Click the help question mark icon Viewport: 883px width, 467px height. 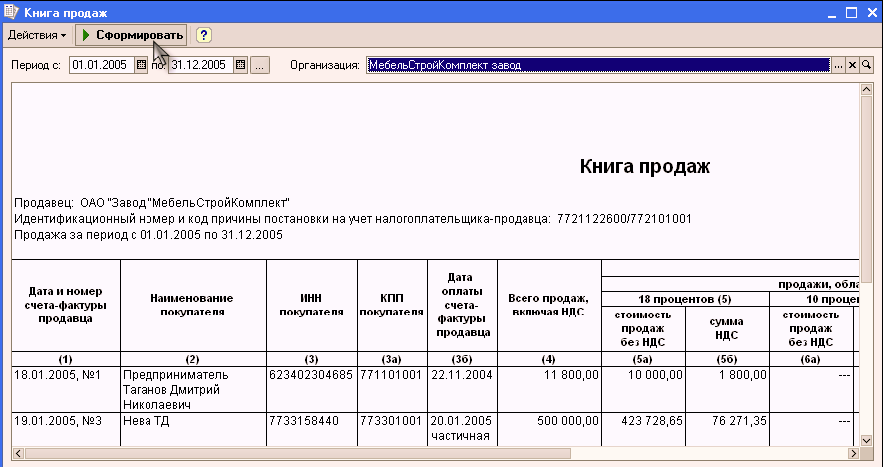pyautogui.click(x=203, y=35)
